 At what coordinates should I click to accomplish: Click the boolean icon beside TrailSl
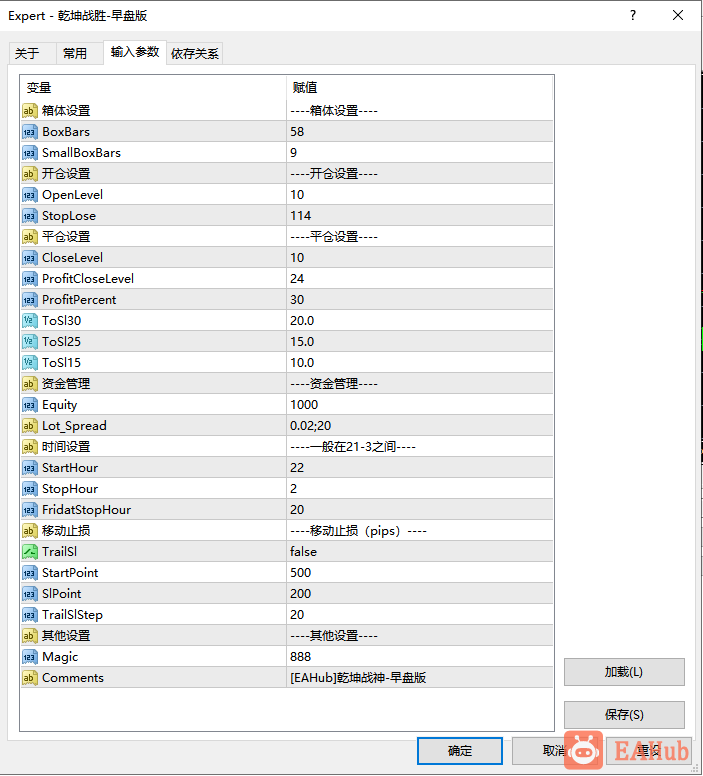[x=30, y=552]
